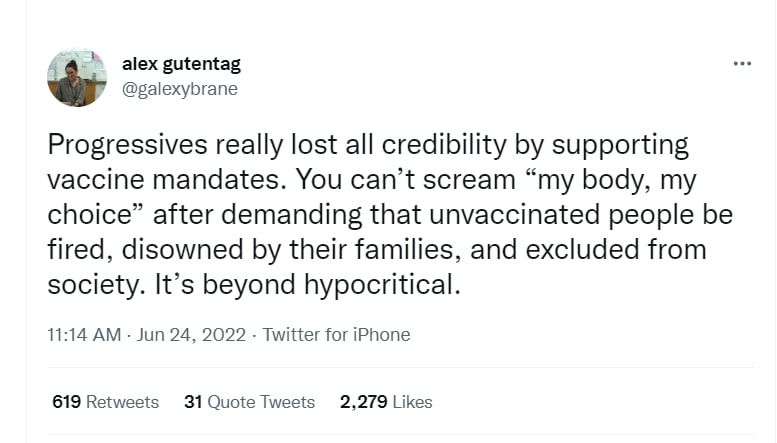Click the Jun 24, 2022 date

click(x=193, y=335)
